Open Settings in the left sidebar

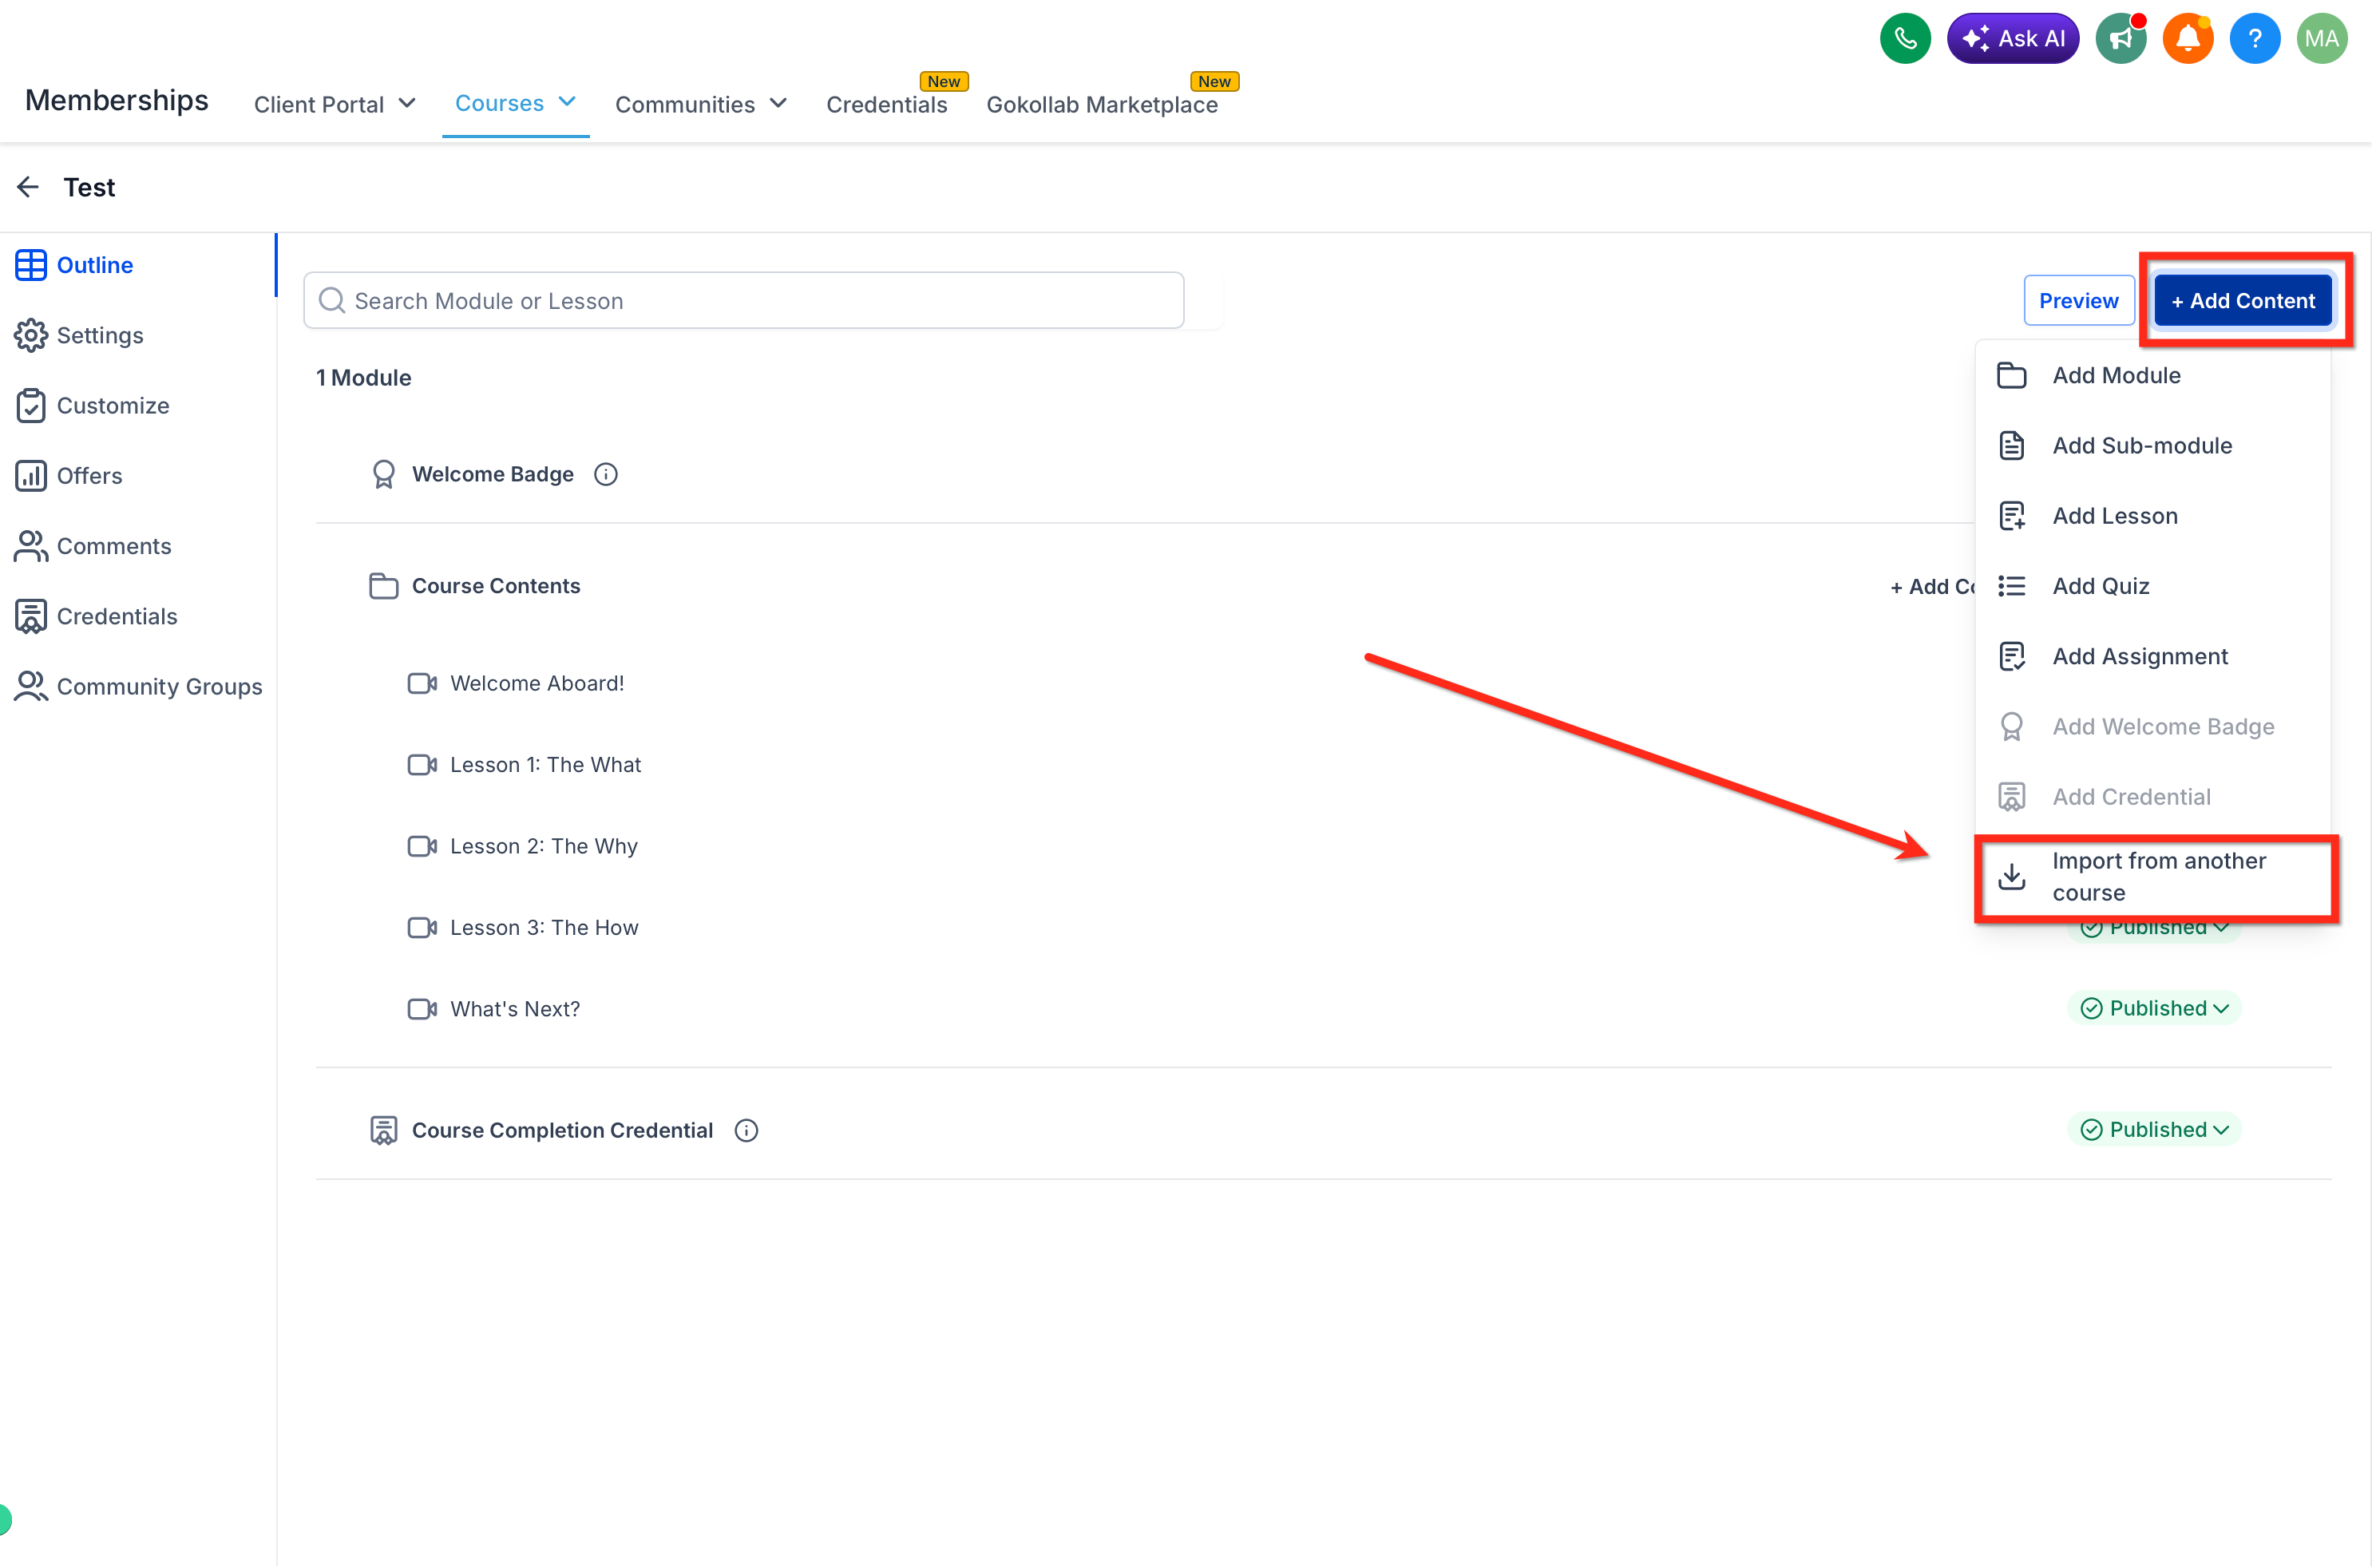click(100, 335)
